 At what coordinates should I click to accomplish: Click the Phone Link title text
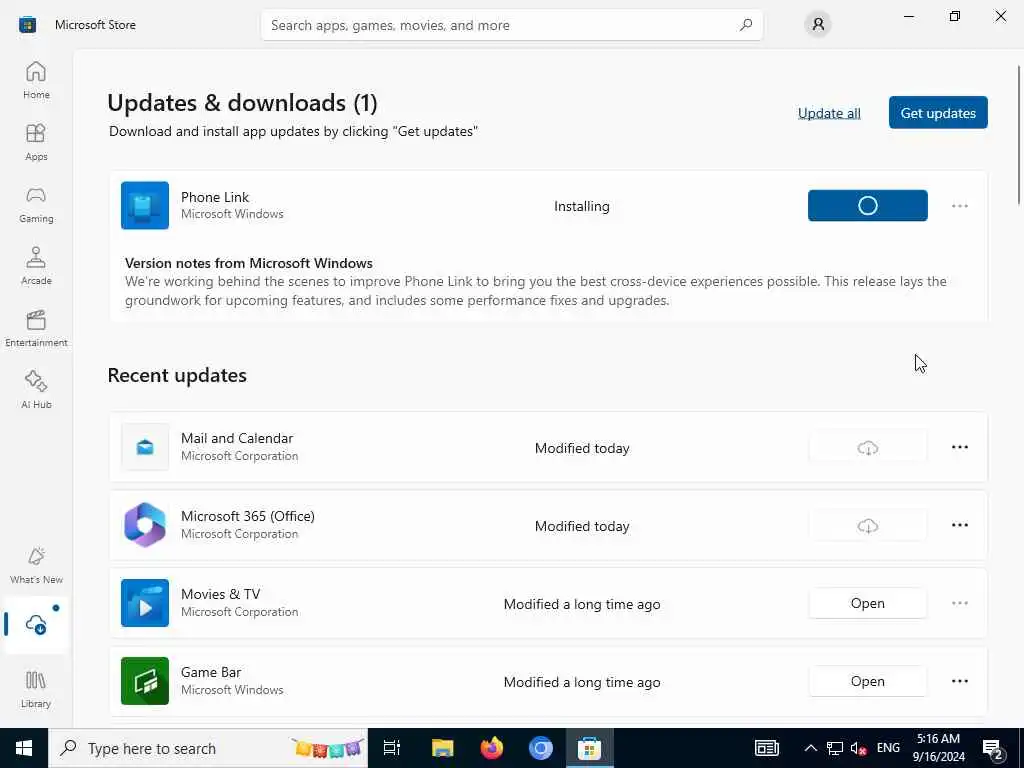coord(215,197)
